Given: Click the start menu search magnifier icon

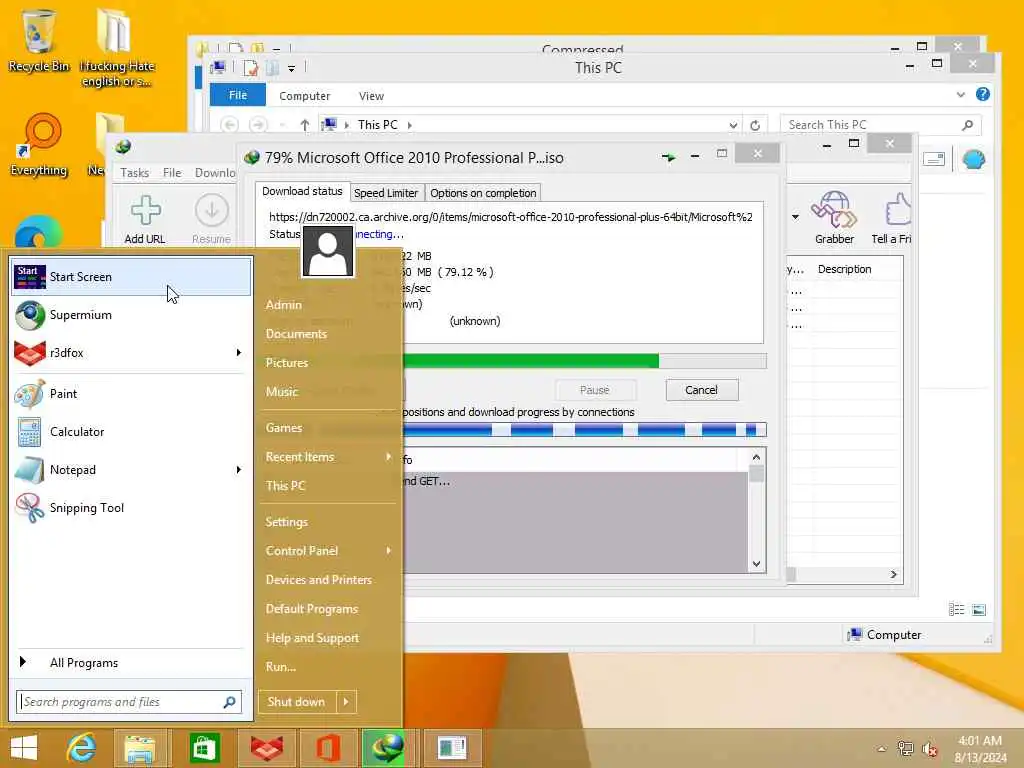Looking at the screenshot, I should [x=229, y=702].
